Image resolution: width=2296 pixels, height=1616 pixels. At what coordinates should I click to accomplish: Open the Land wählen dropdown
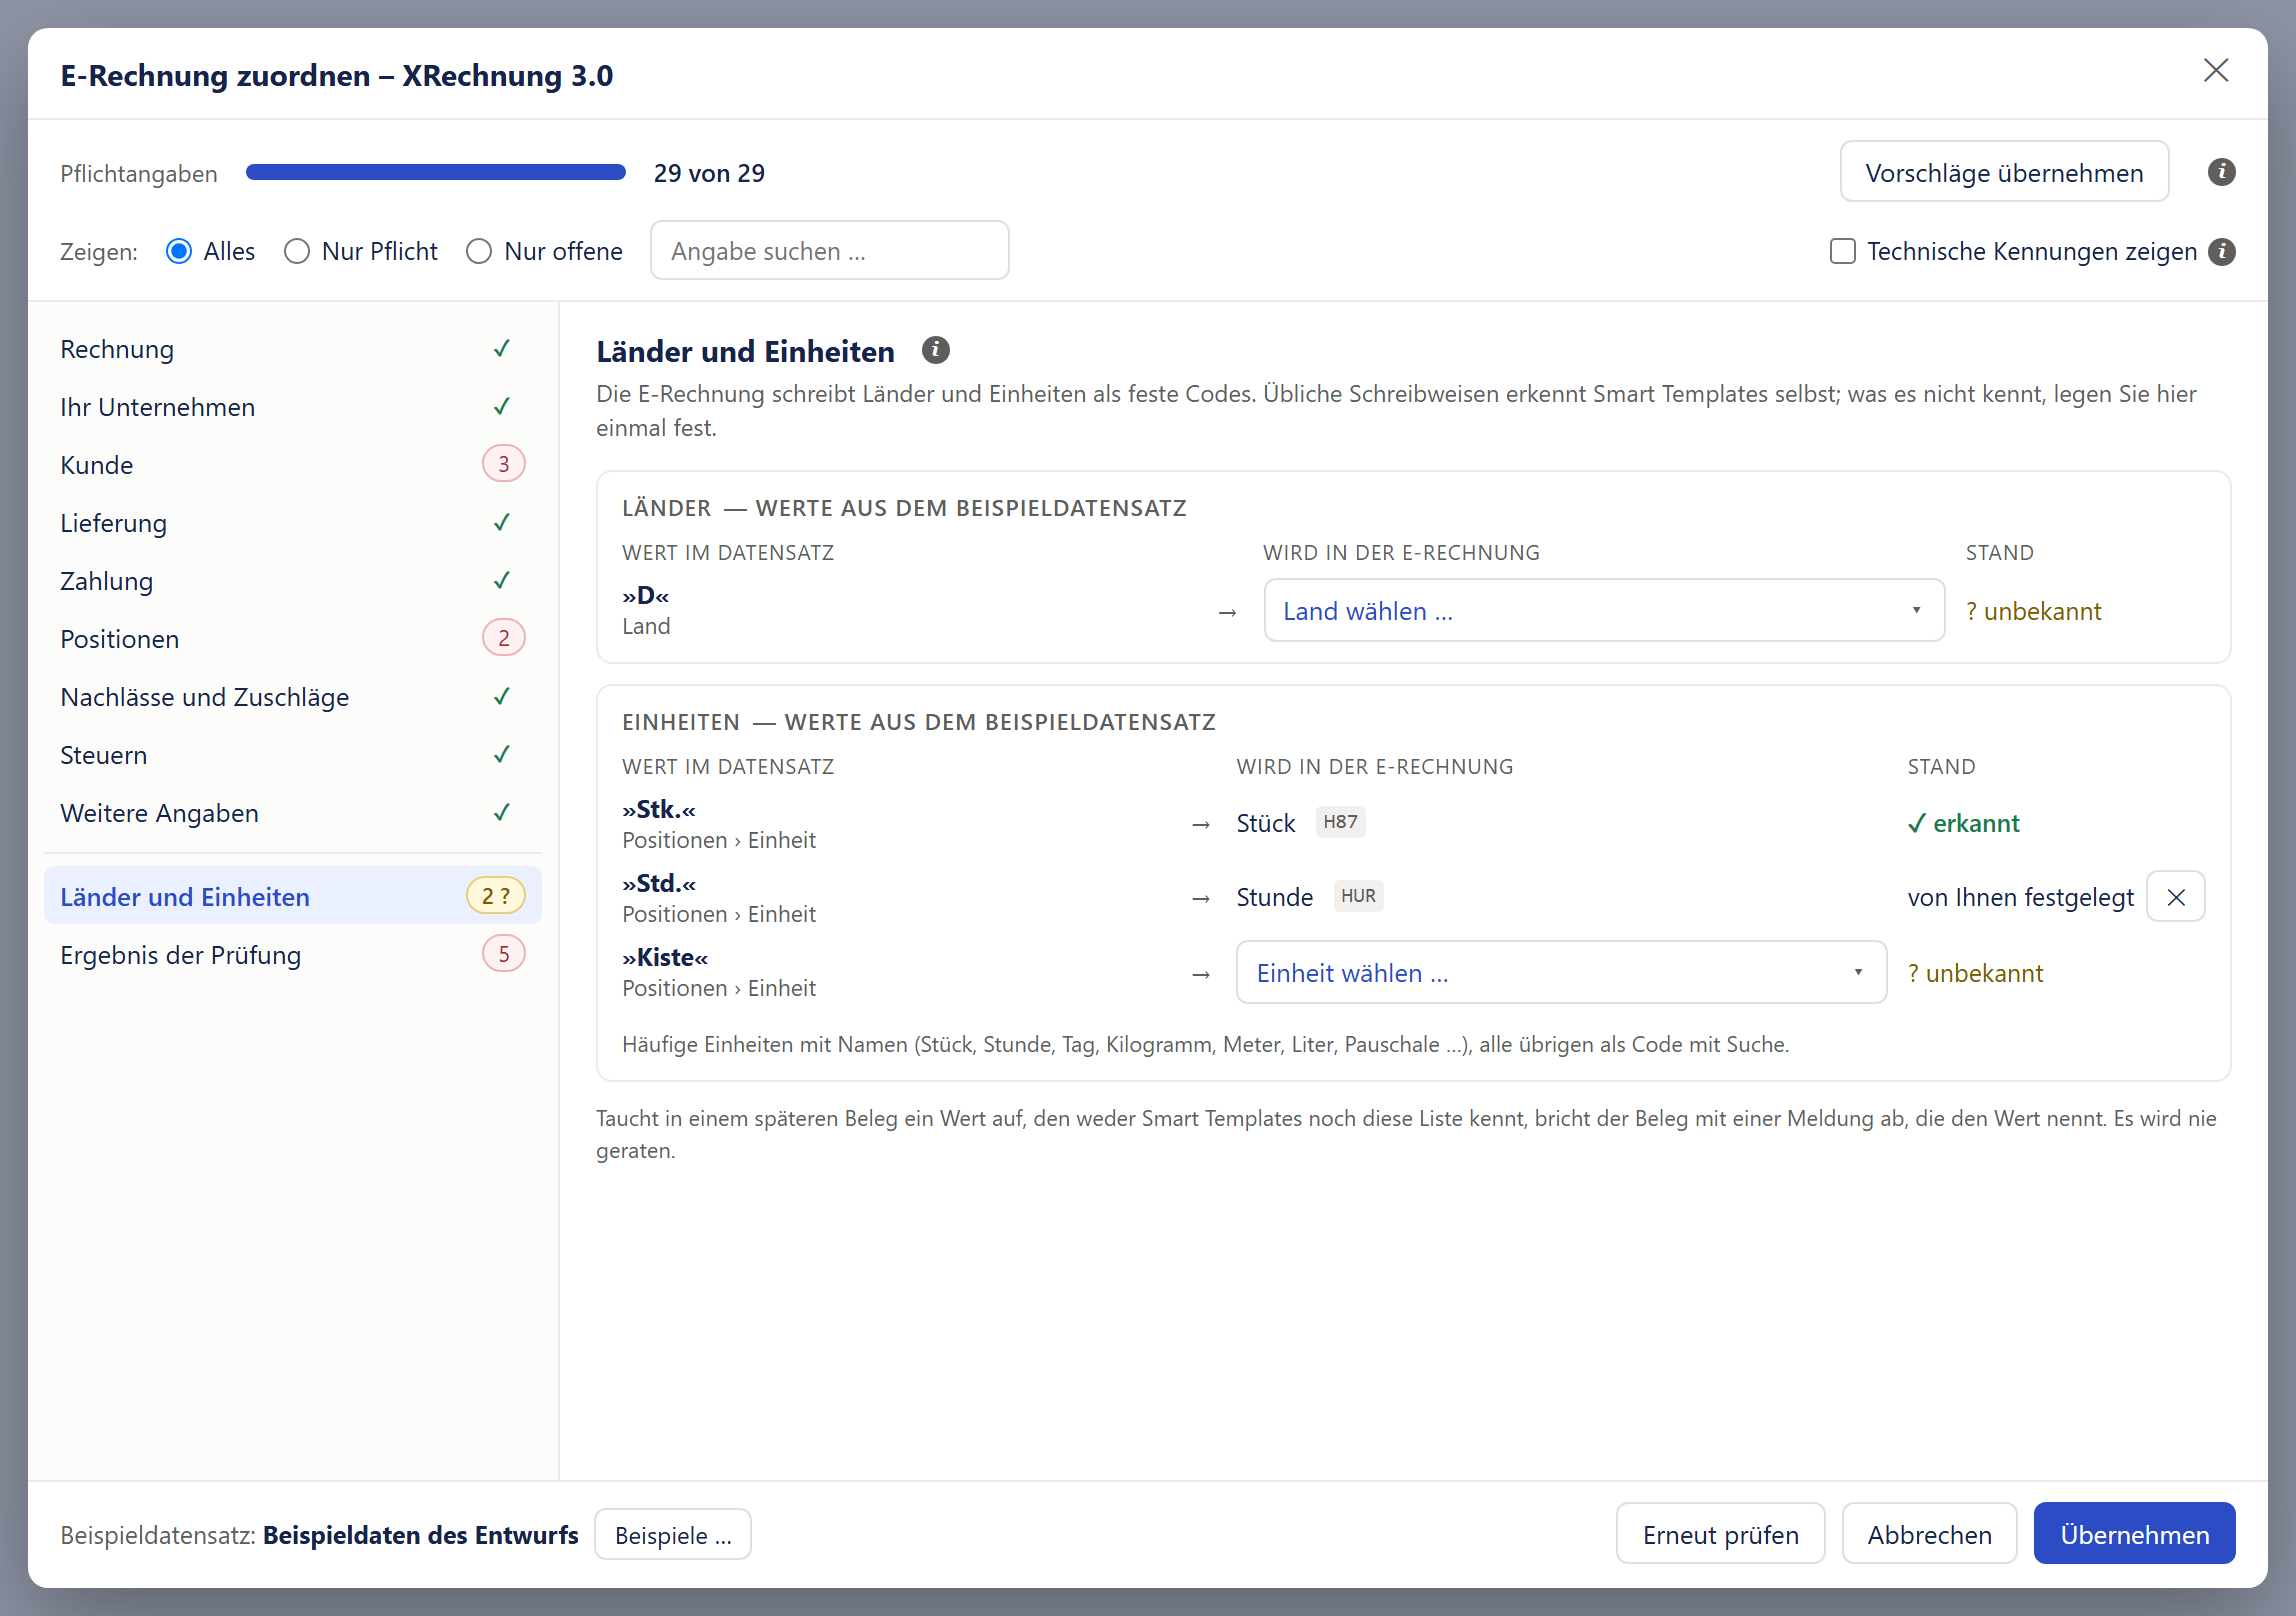pyautogui.click(x=1604, y=610)
